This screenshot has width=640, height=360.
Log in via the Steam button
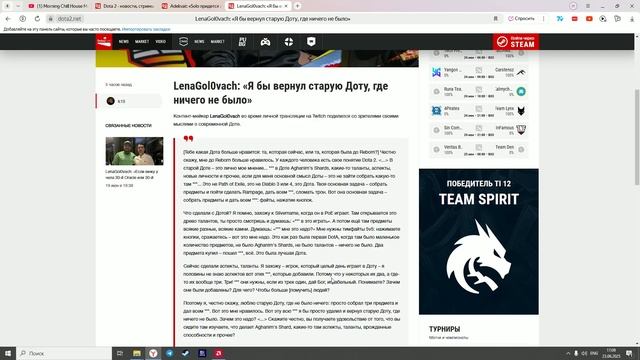click(x=516, y=42)
